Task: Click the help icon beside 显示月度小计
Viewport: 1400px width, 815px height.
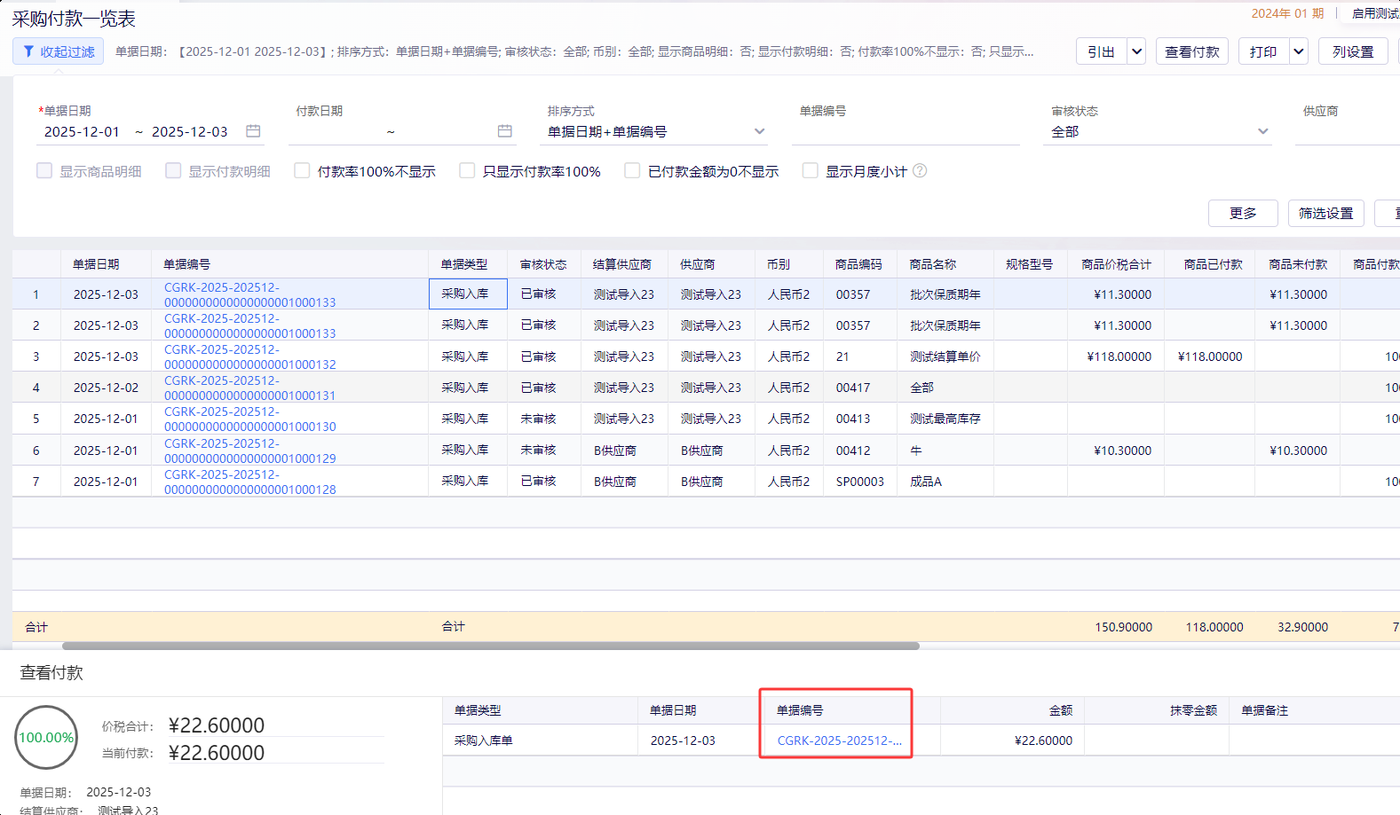Action: point(920,171)
